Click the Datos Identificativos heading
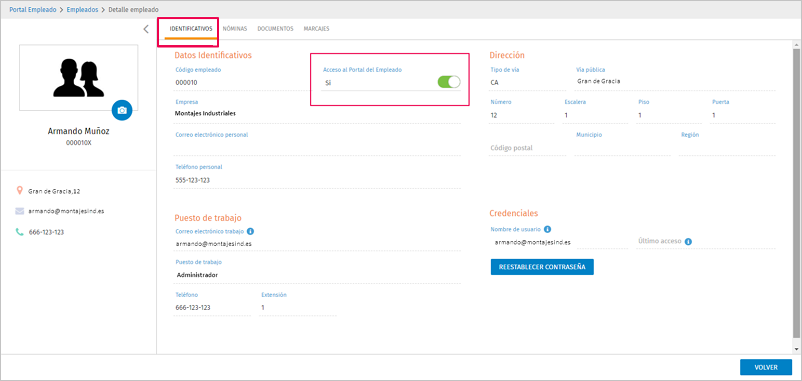This screenshot has width=802, height=381. [213, 55]
